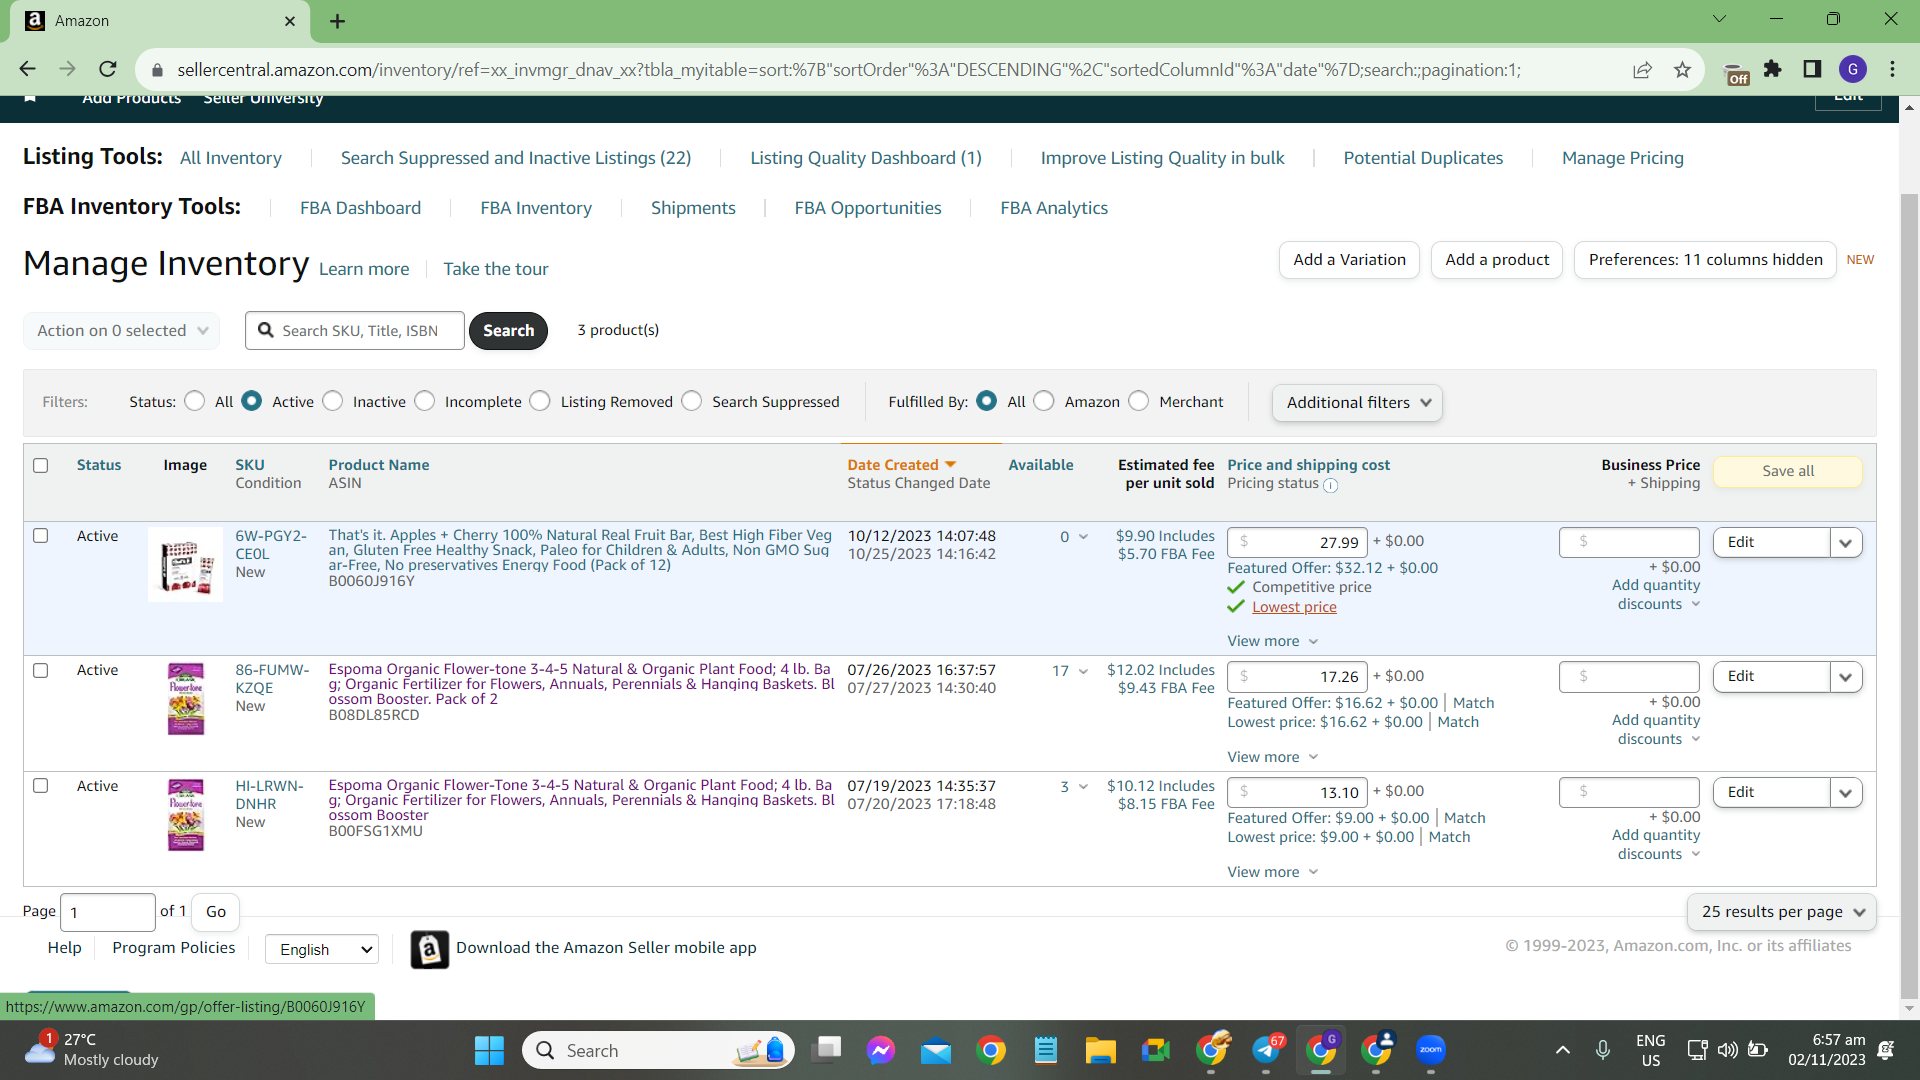Go to FBA Dashboard

coord(360,208)
